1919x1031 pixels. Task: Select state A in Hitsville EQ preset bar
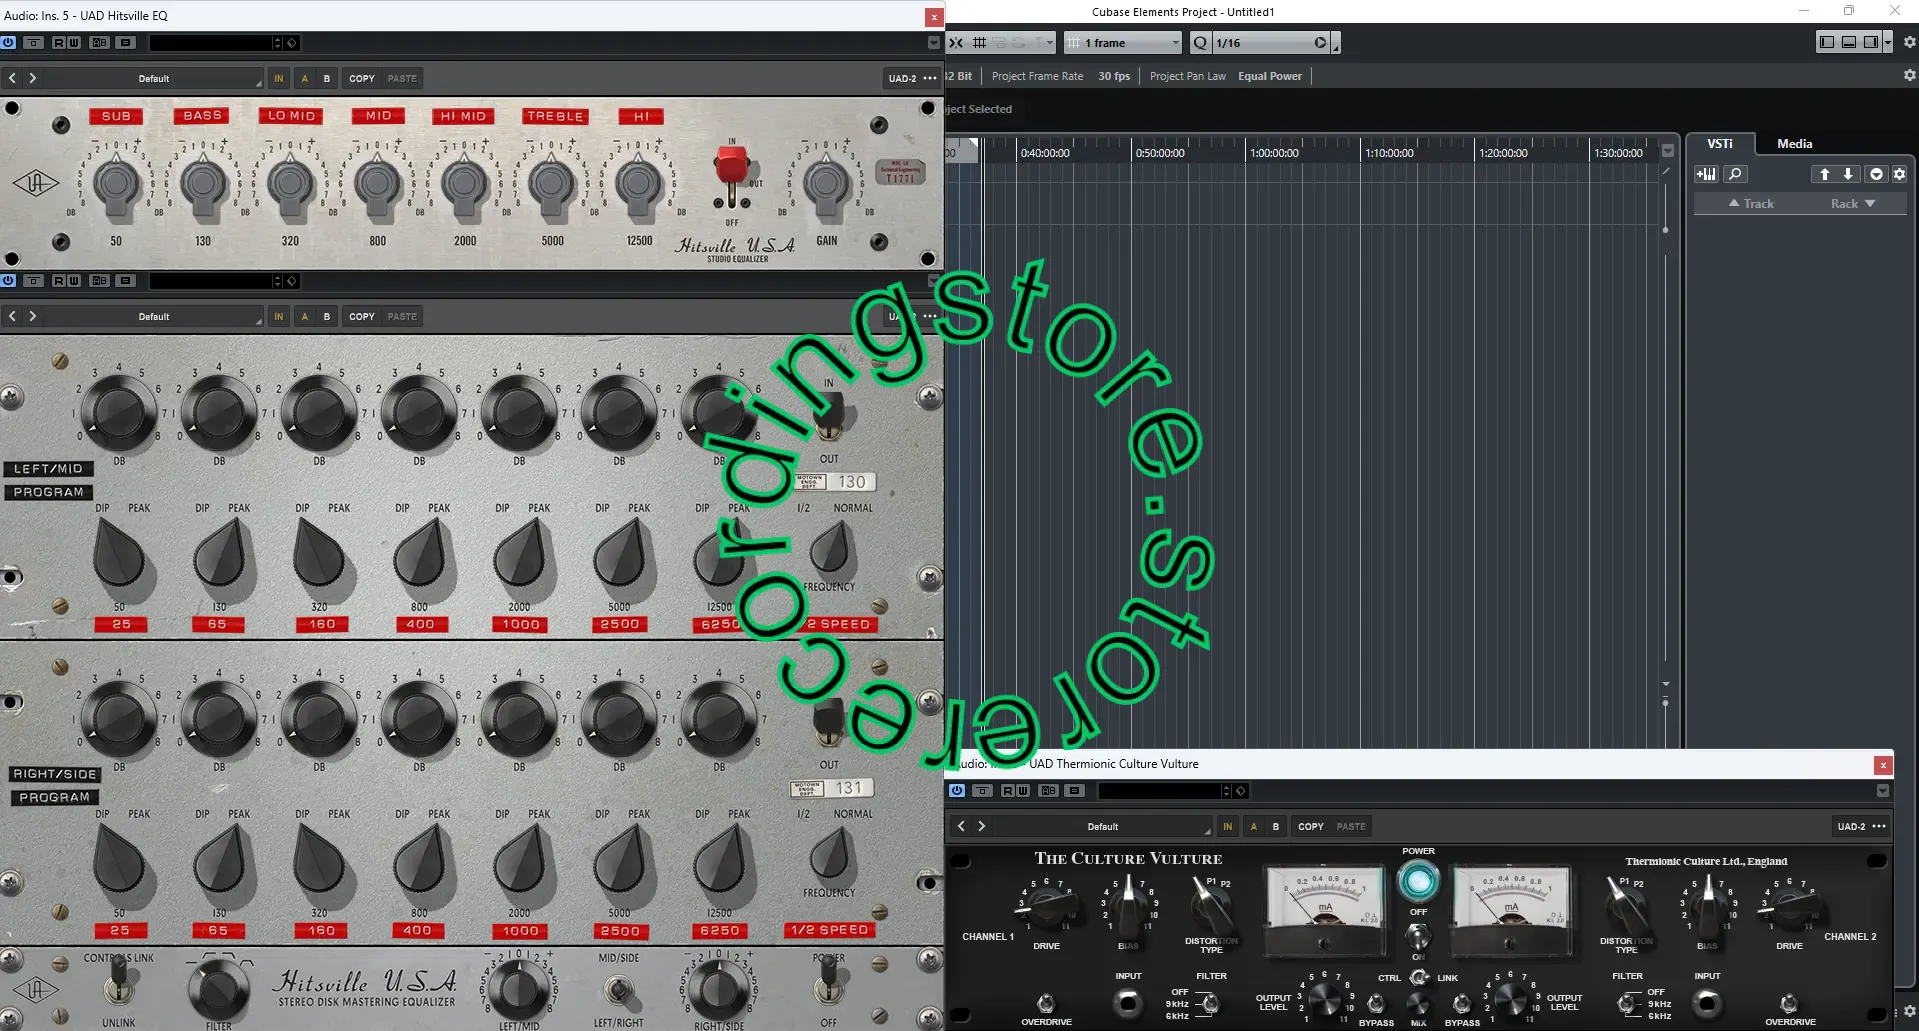click(304, 78)
